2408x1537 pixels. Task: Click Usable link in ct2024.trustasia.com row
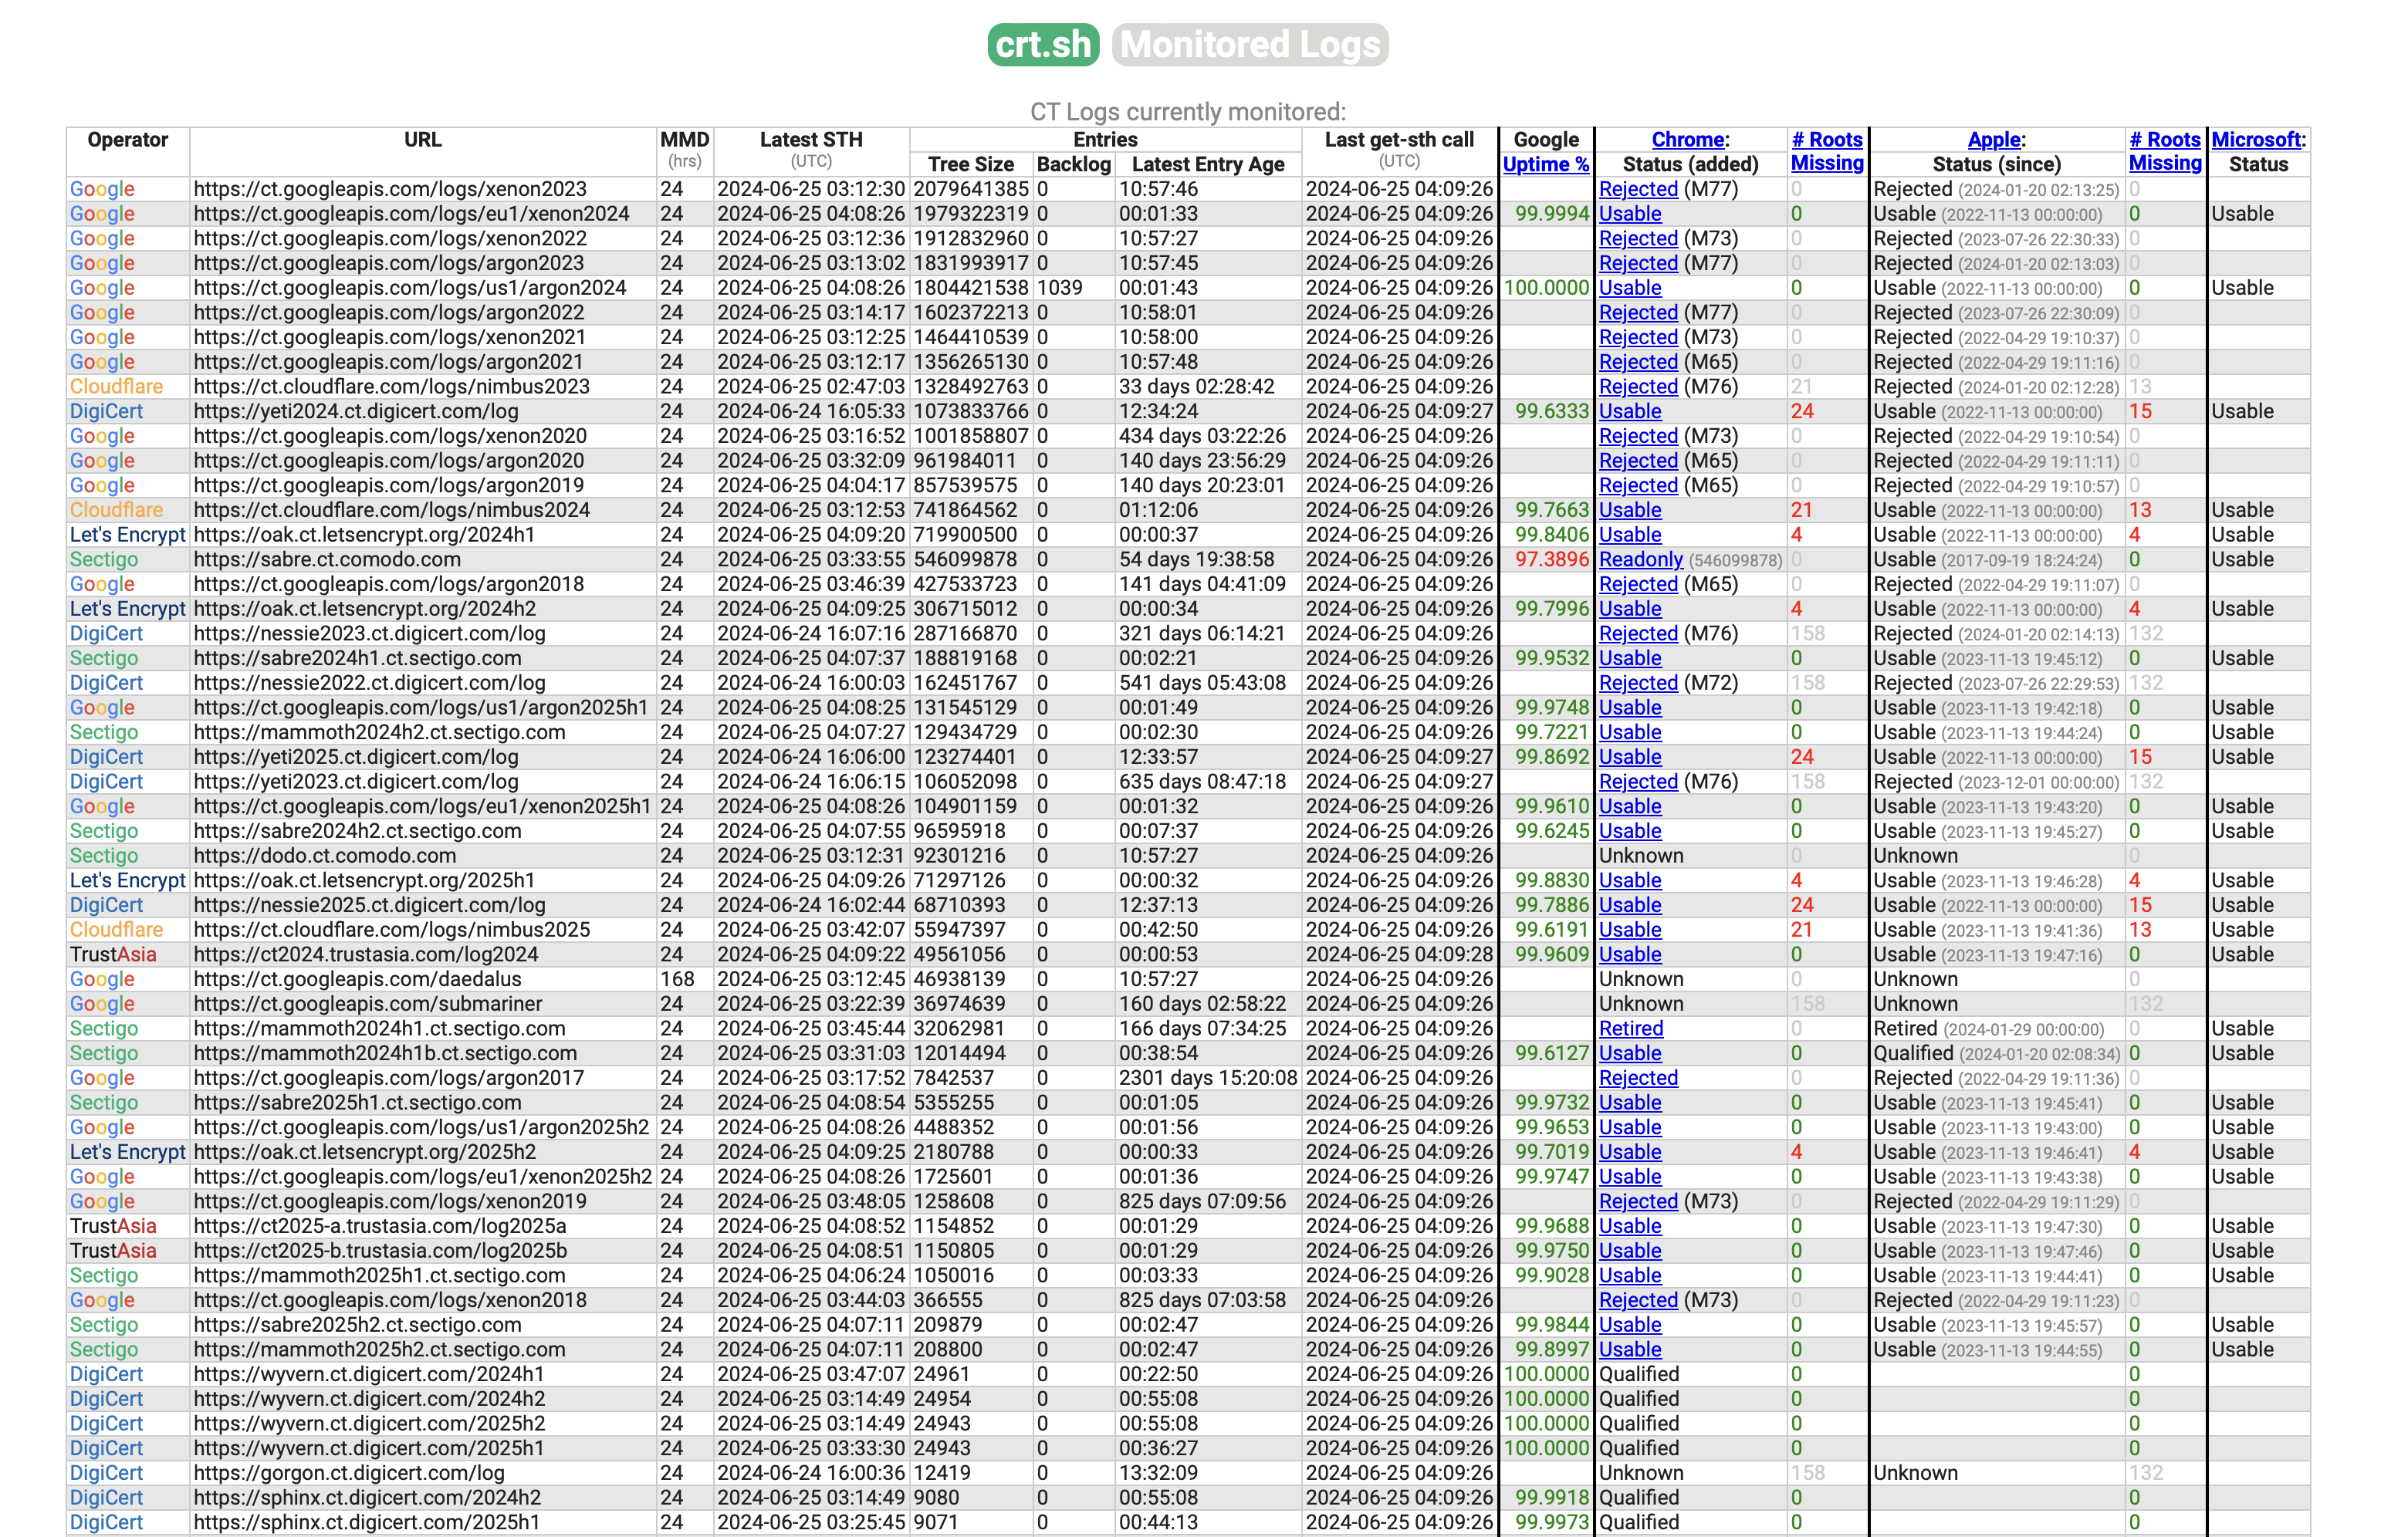1630,955
